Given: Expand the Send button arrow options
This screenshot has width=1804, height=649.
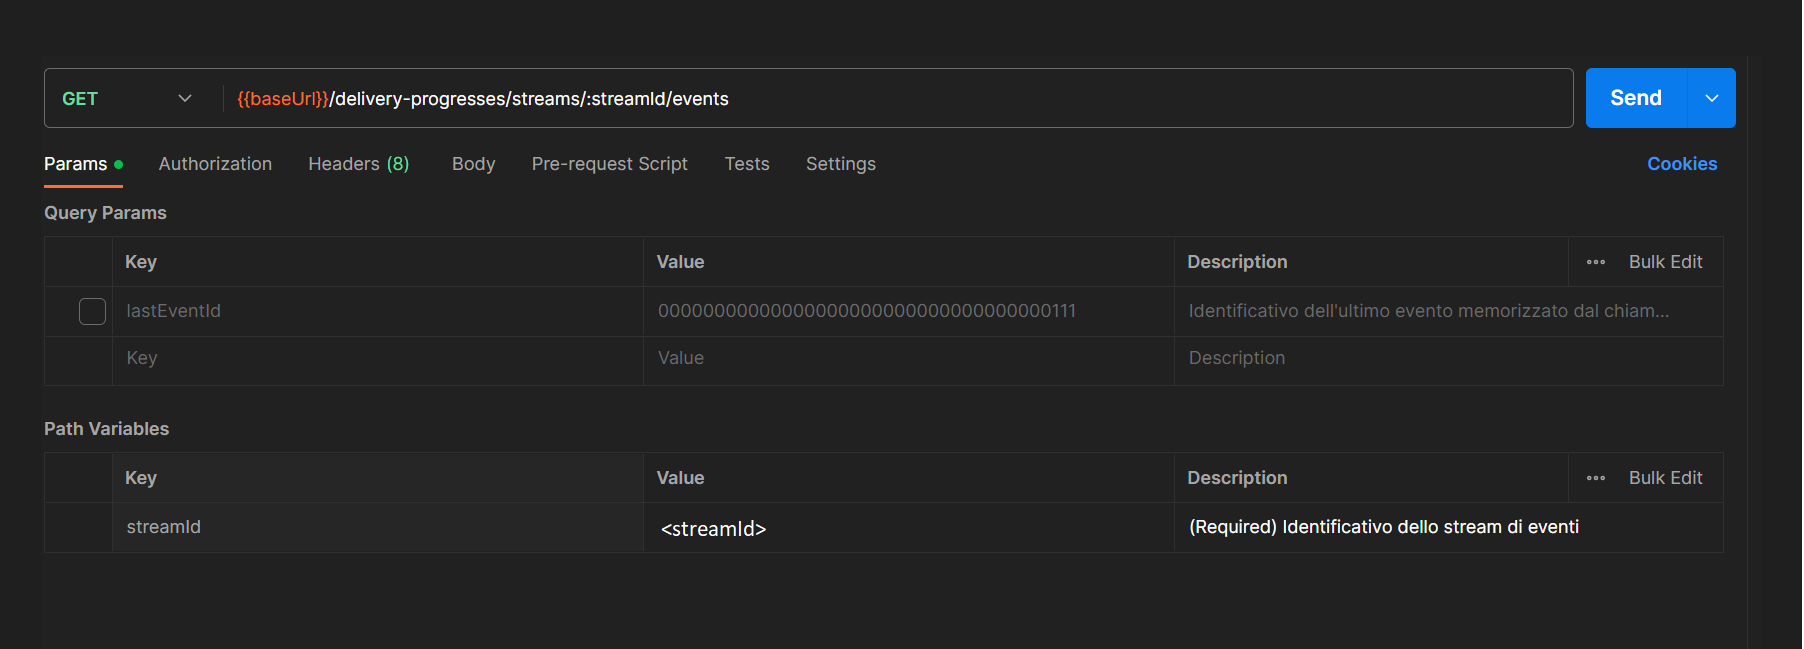Looking at the screenshot, I should click(1711, 98).
